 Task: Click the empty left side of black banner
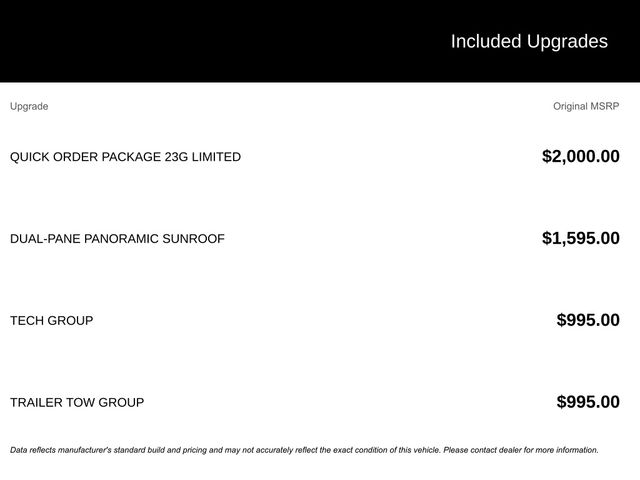pos(150,42)
